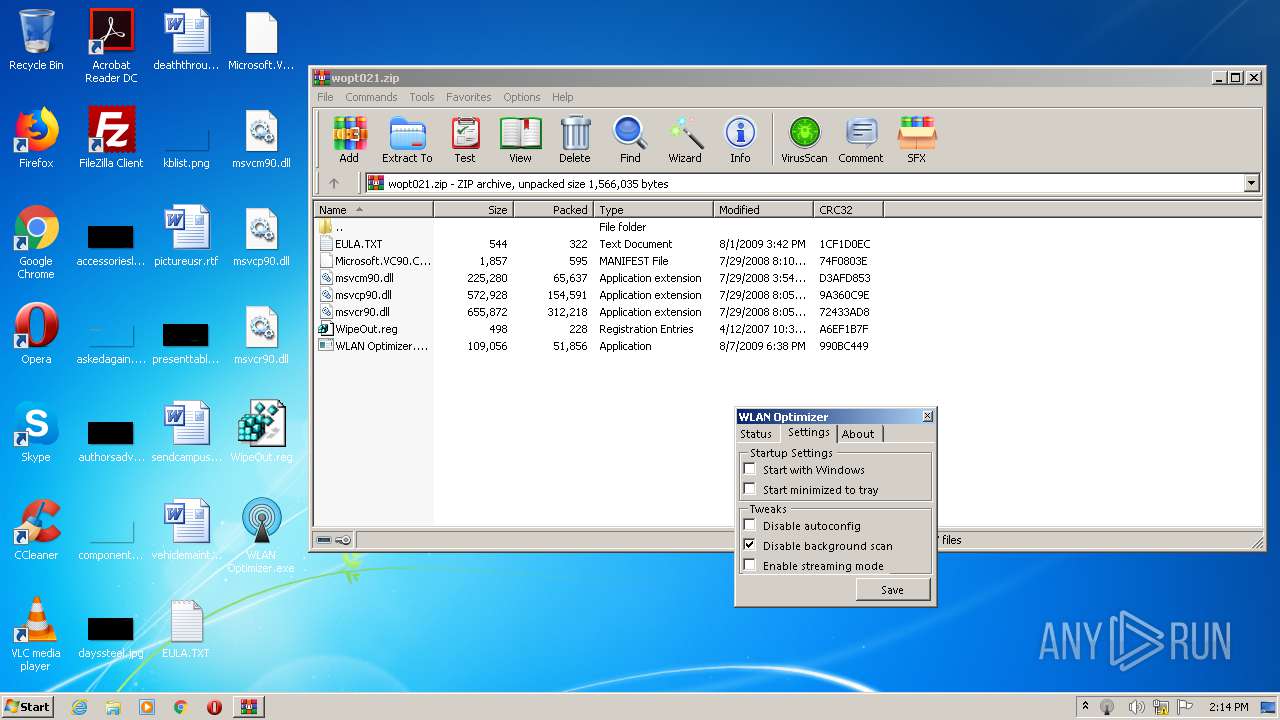The image size is (1280, 720).
Task: Select EULA.TXT desktop file icon
Action: pos(186,628)
